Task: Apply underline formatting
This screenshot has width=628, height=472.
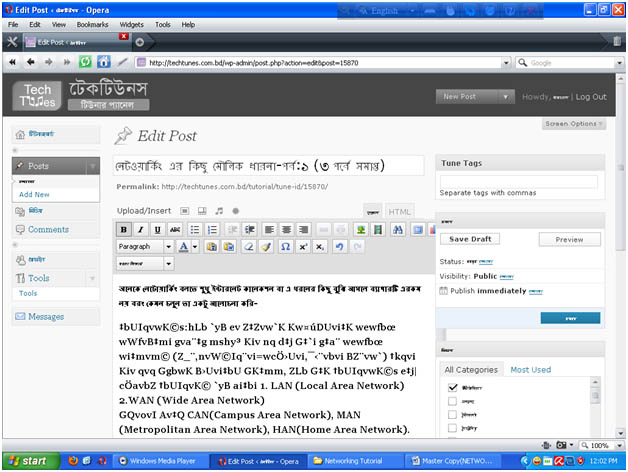Action: pos(157,230)
